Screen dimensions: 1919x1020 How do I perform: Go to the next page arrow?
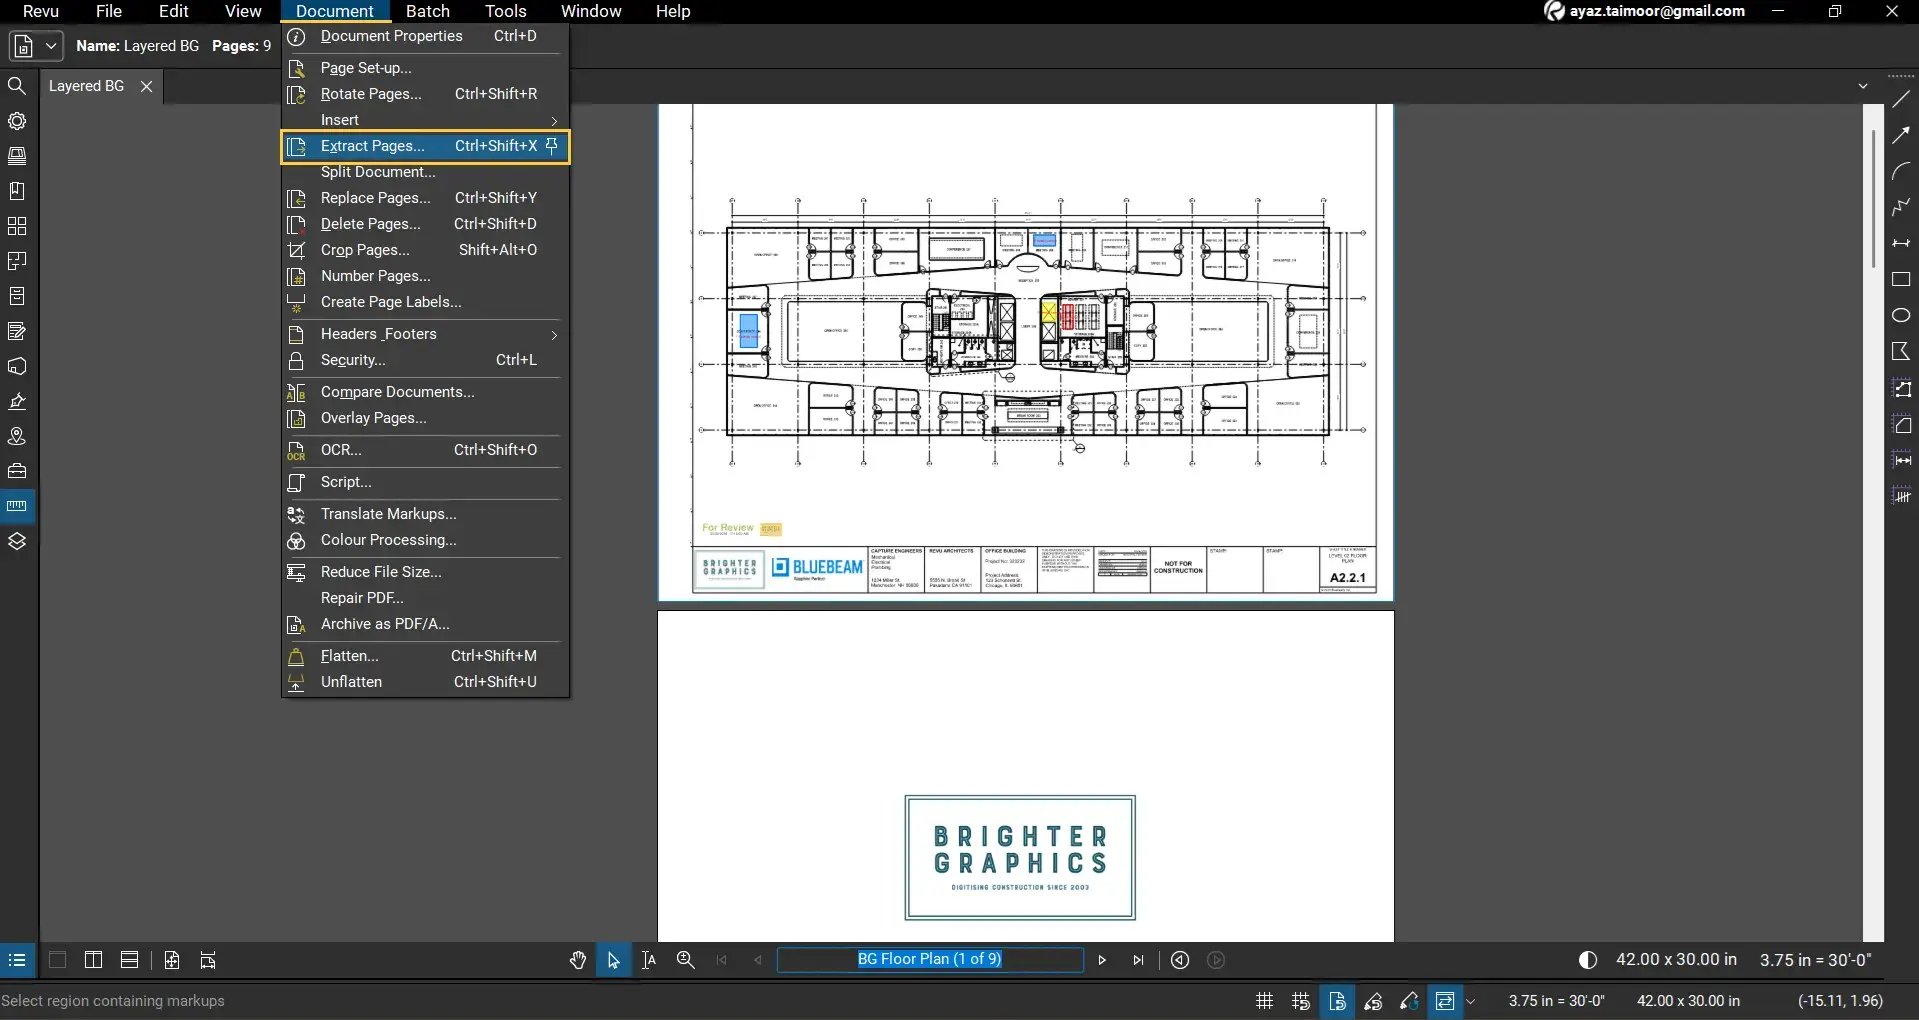pos(1102,960)
